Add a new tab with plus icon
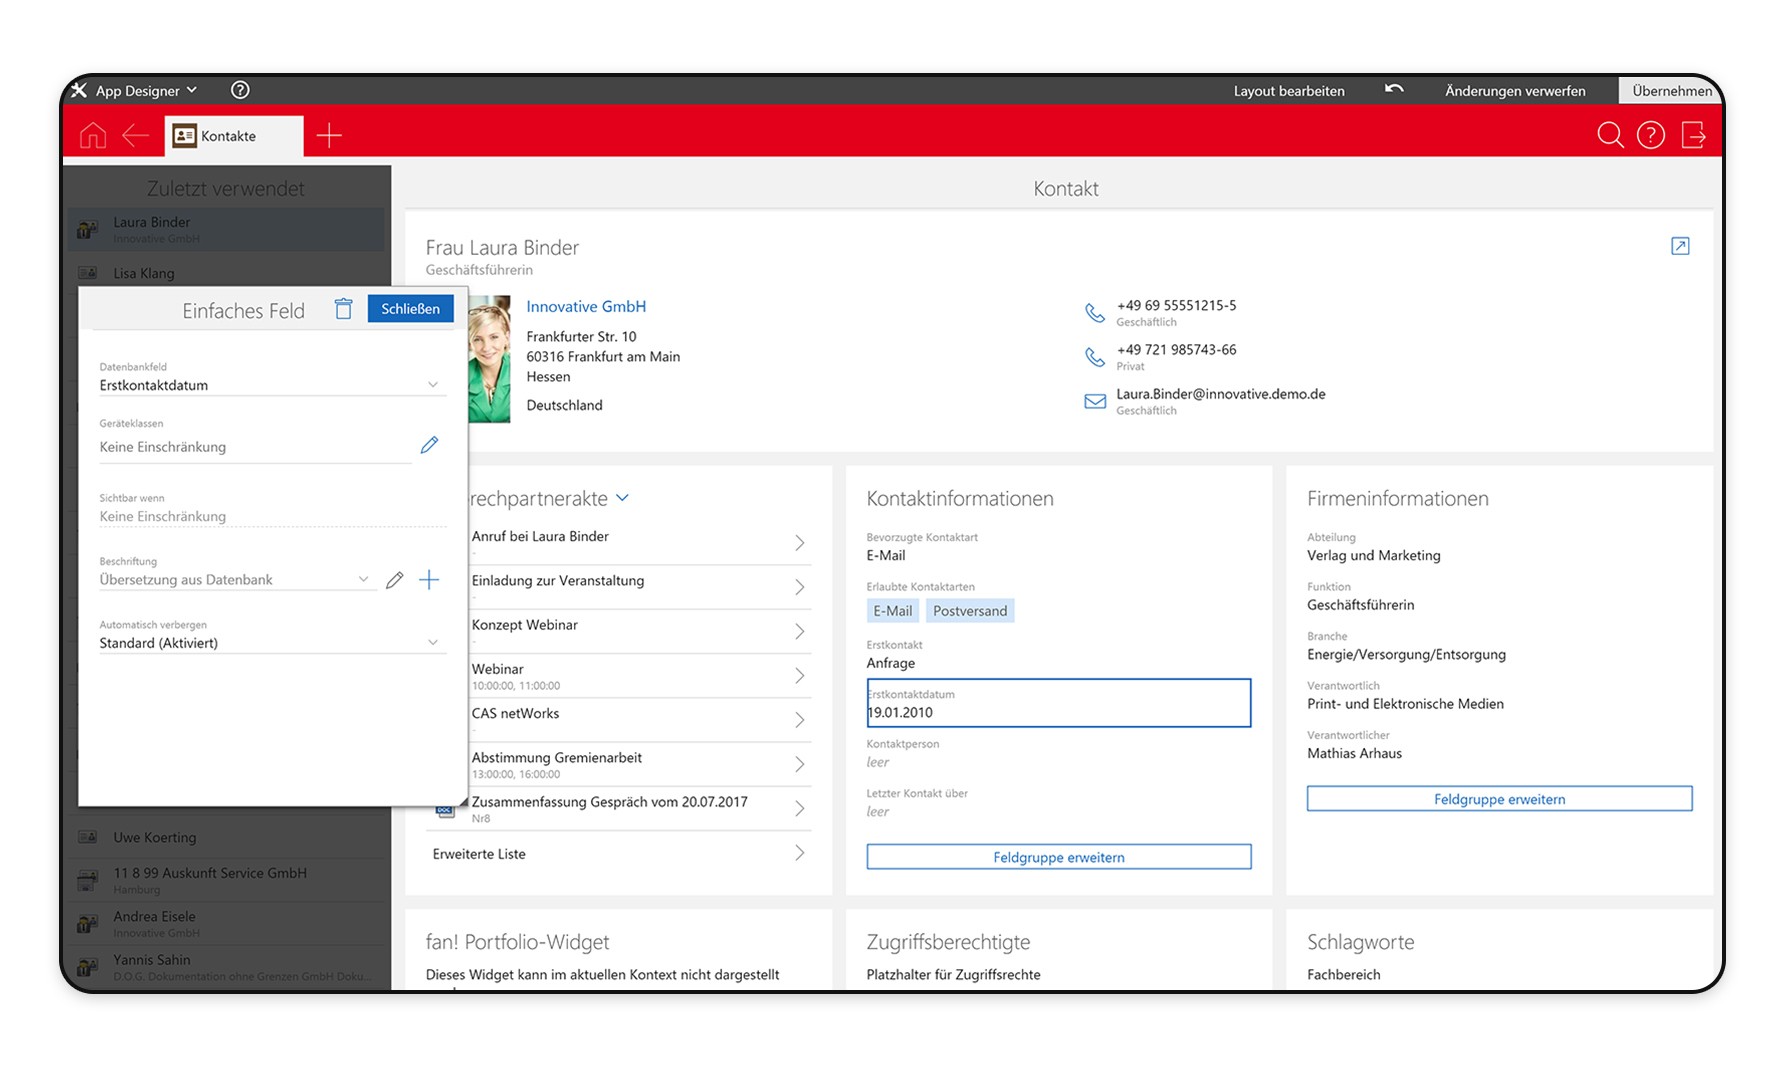 pos(329,135)
